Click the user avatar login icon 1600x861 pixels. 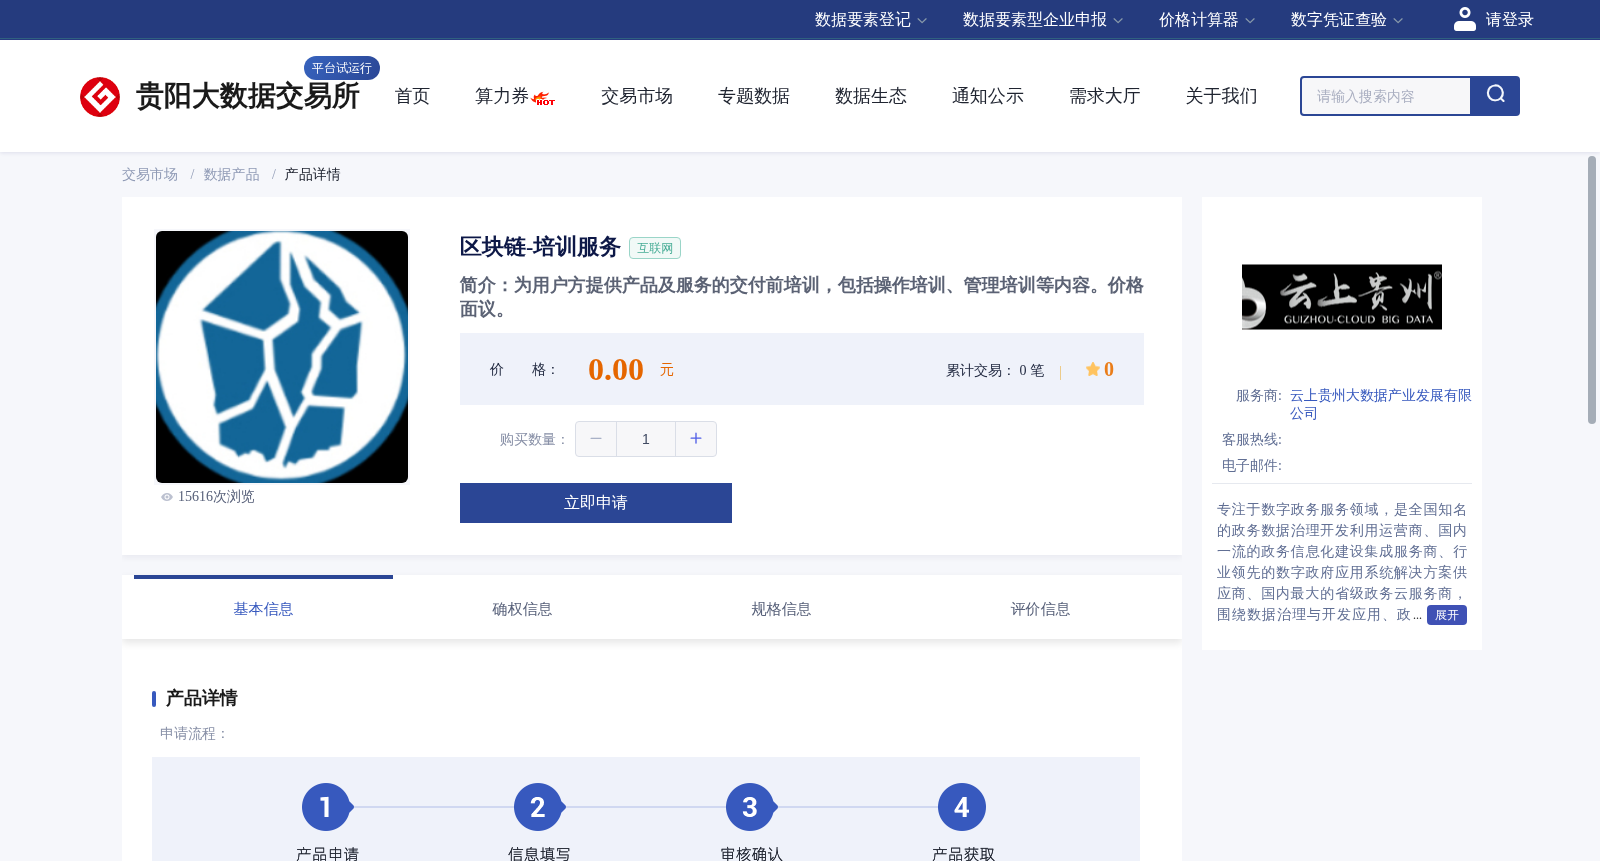[1465, 19]
